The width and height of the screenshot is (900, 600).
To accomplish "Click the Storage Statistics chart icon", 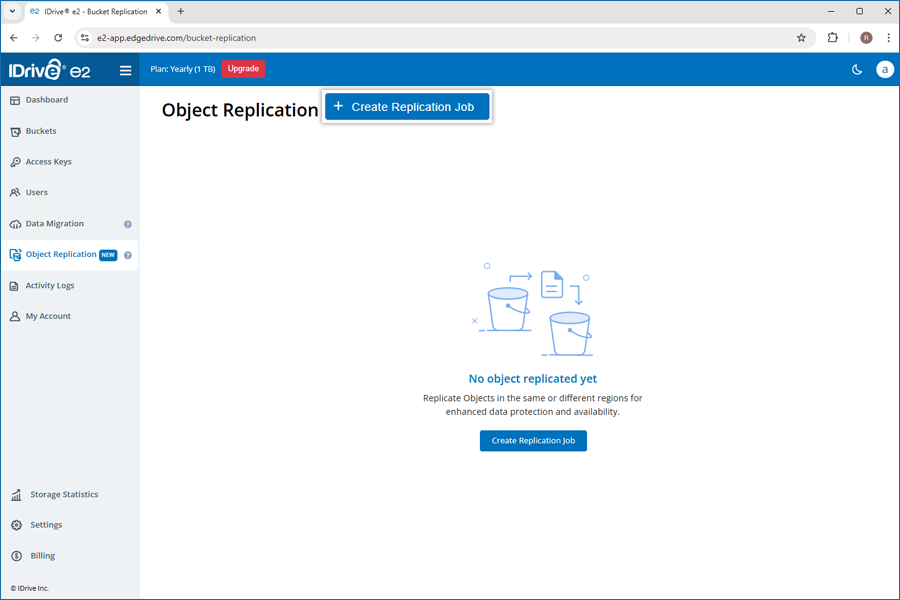I will pos(16,494).
